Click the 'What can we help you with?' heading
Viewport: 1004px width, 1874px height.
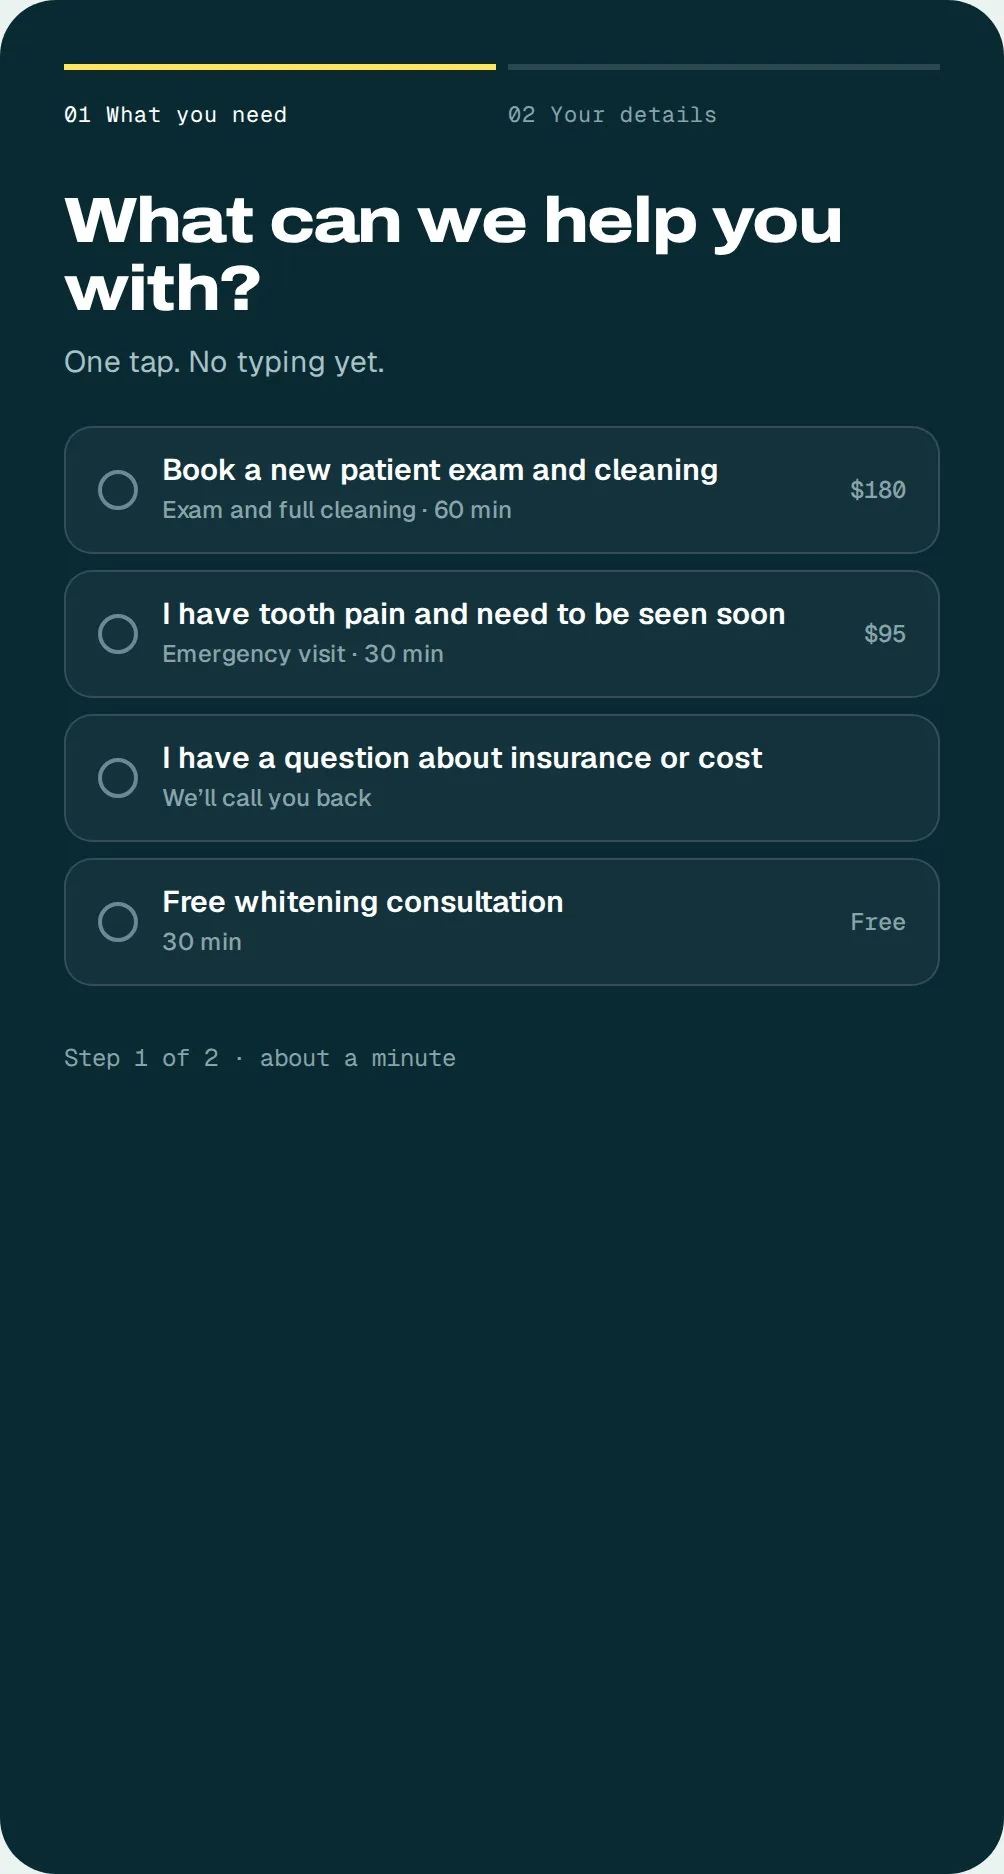[x=454, y=253]
